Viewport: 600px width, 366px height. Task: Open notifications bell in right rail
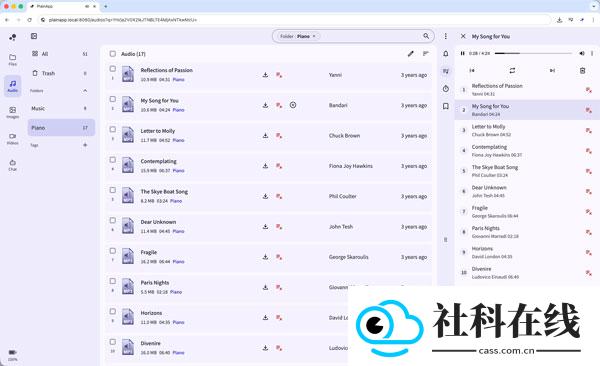pyautogui.click(x=446, y=54)
